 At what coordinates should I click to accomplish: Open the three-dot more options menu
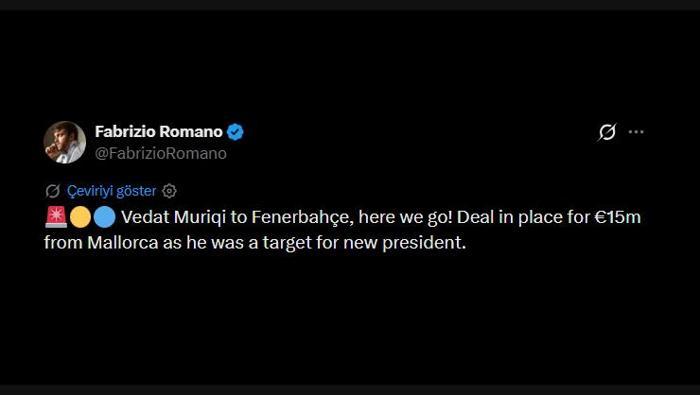click(636, 132)
